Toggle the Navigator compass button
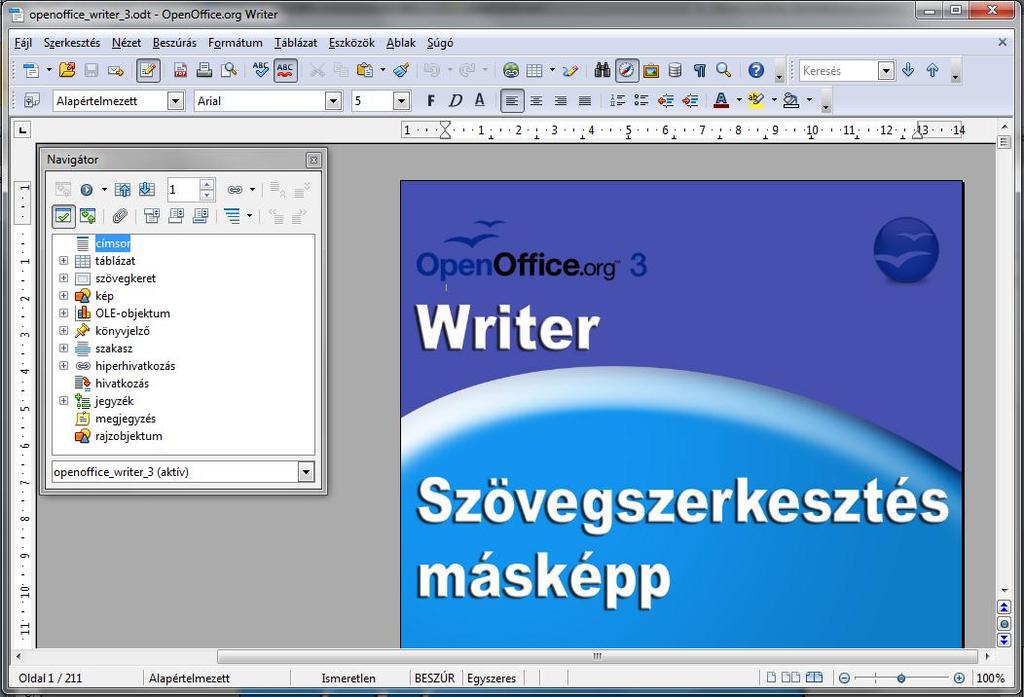1024x697 pixels. [626, 70]
